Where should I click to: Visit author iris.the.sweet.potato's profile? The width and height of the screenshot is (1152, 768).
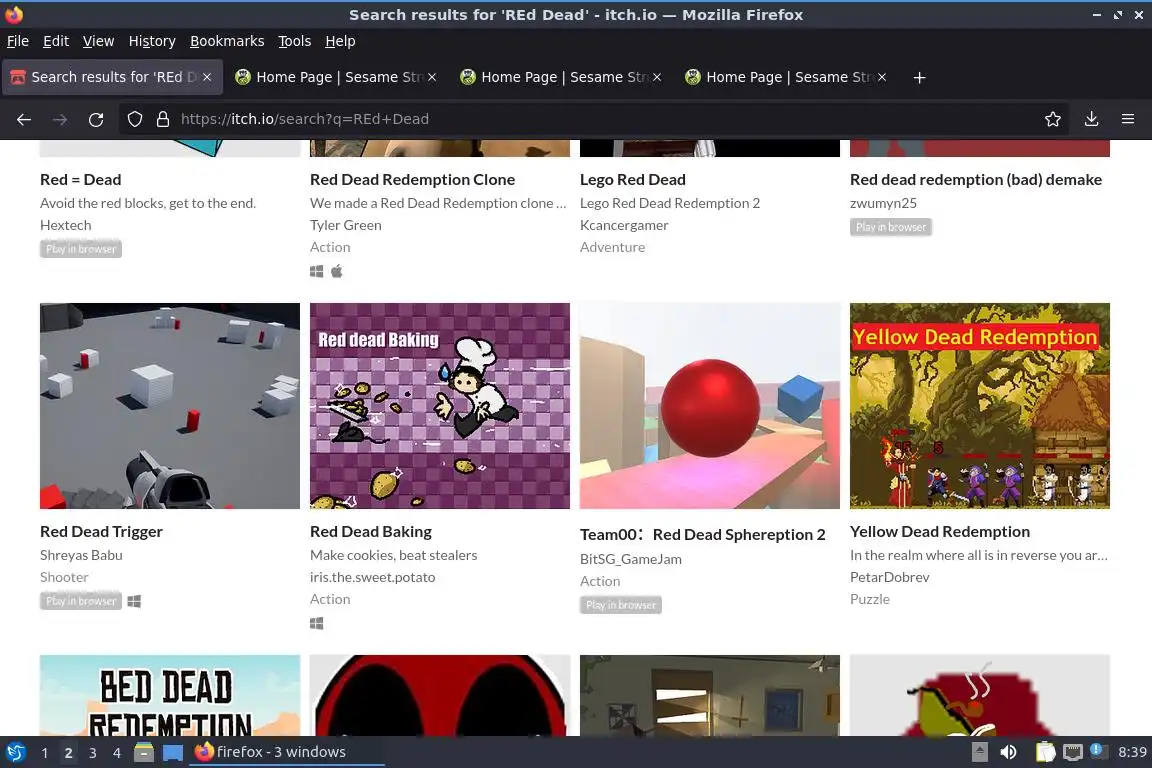pos(372,577)
